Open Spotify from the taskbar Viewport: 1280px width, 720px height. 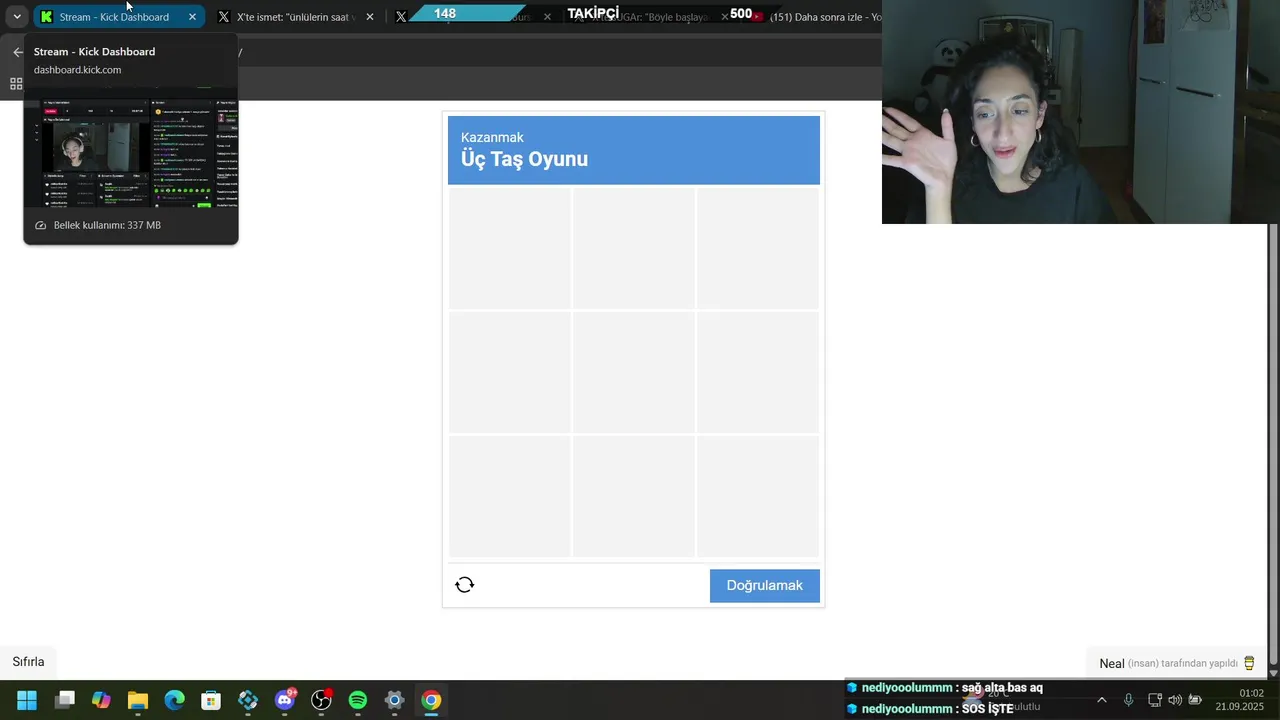tap(358, 700)
